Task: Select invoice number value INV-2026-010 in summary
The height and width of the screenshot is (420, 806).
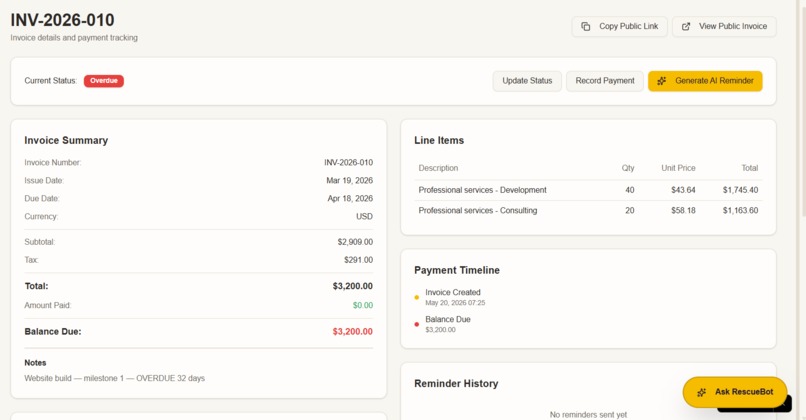Action: (348, 162)
